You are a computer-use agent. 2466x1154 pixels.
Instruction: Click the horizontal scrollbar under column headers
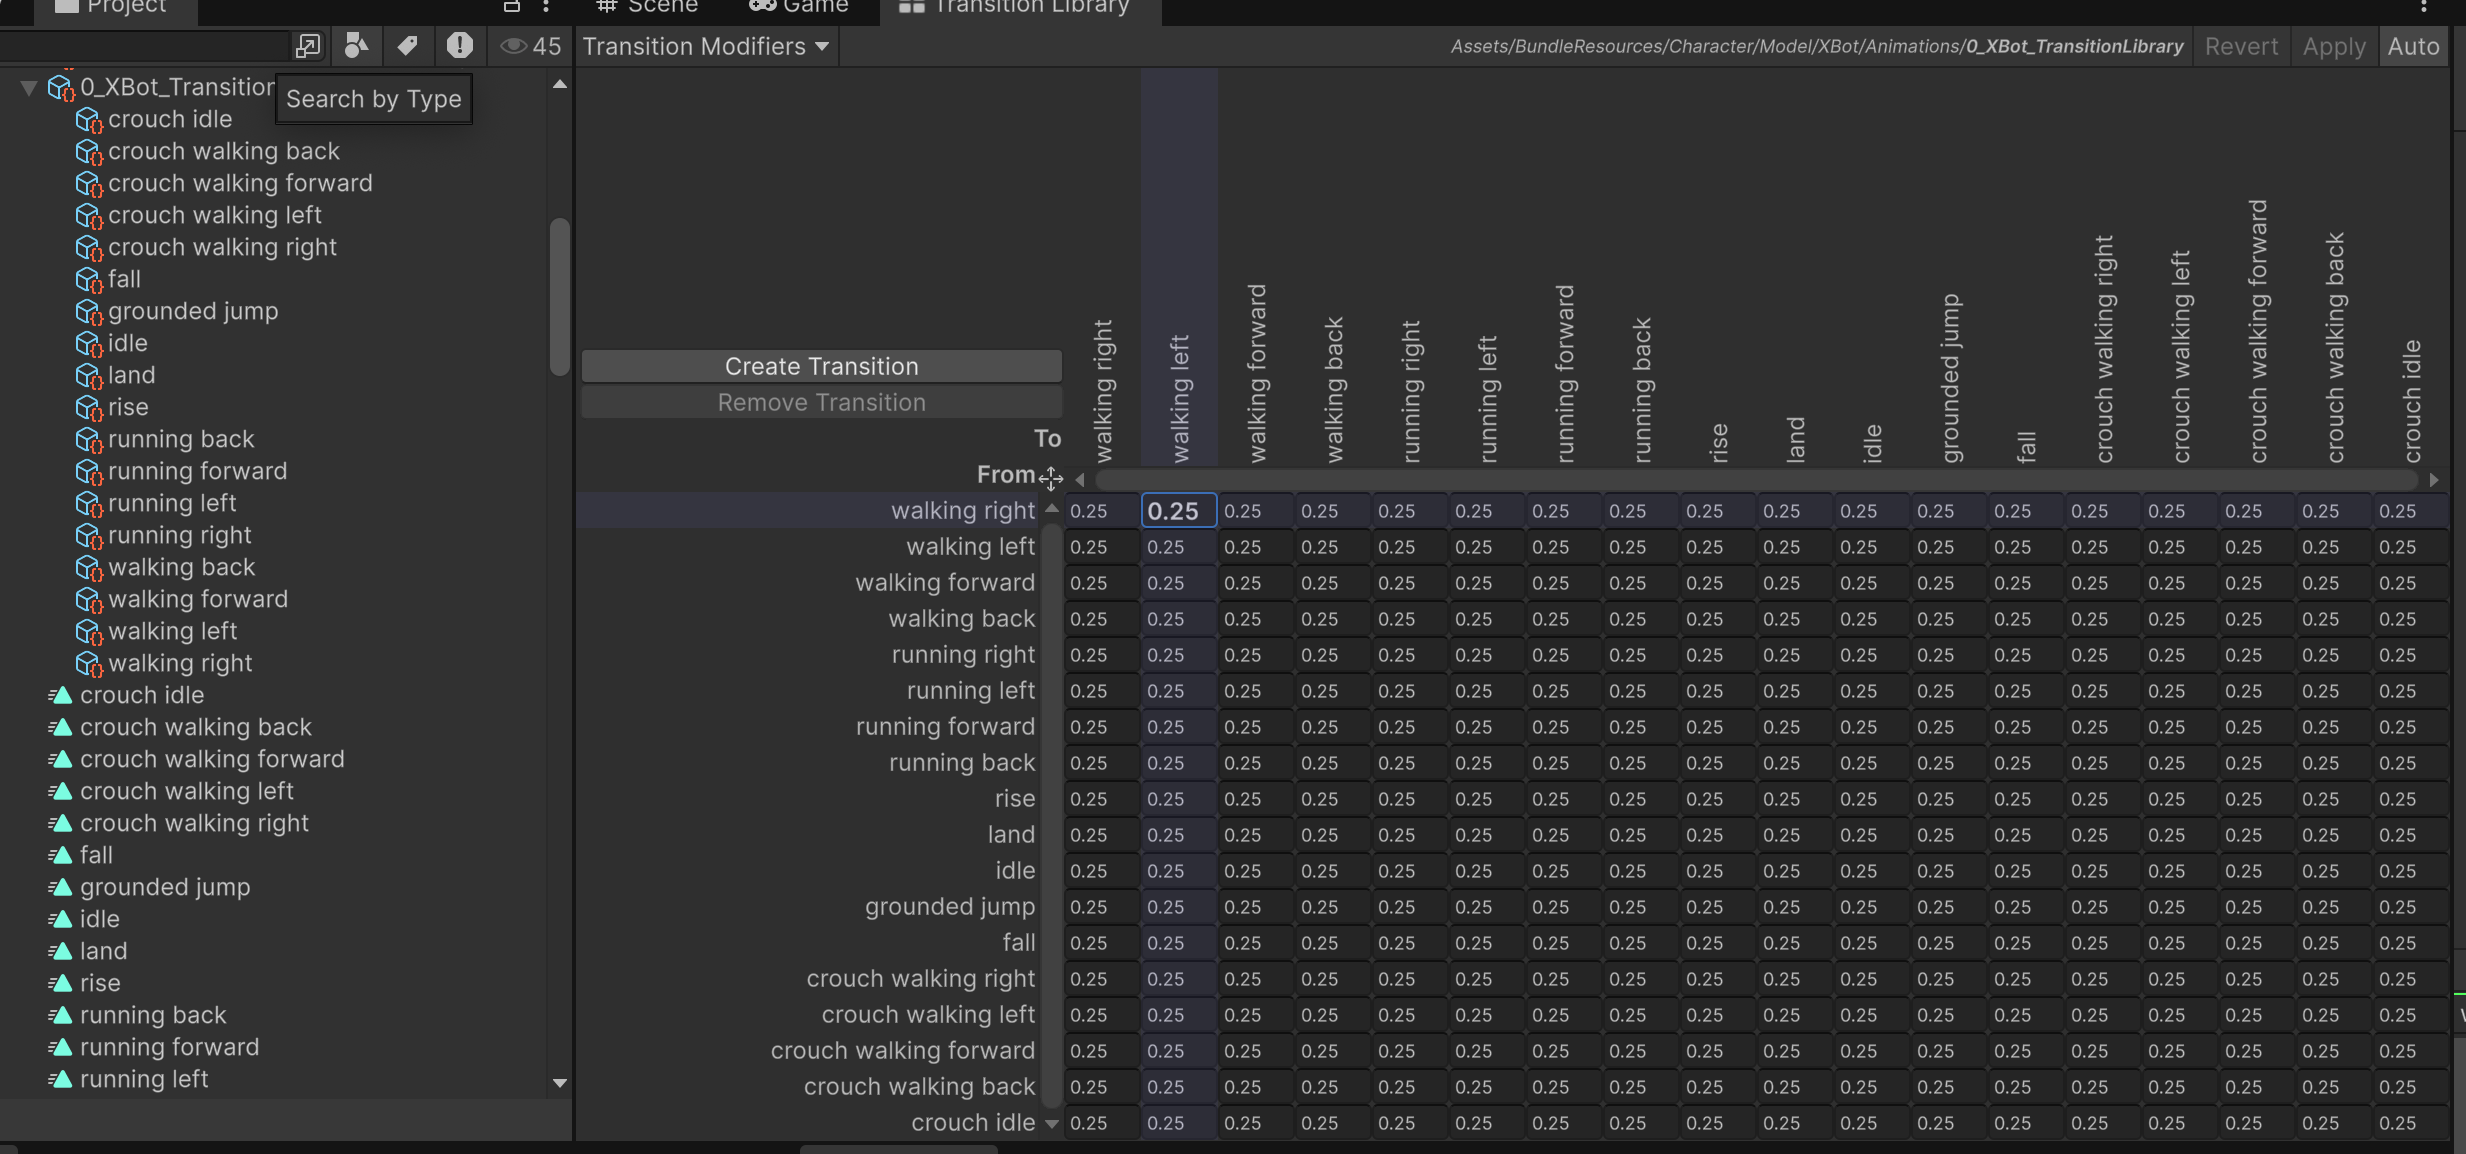[1756, 480]
